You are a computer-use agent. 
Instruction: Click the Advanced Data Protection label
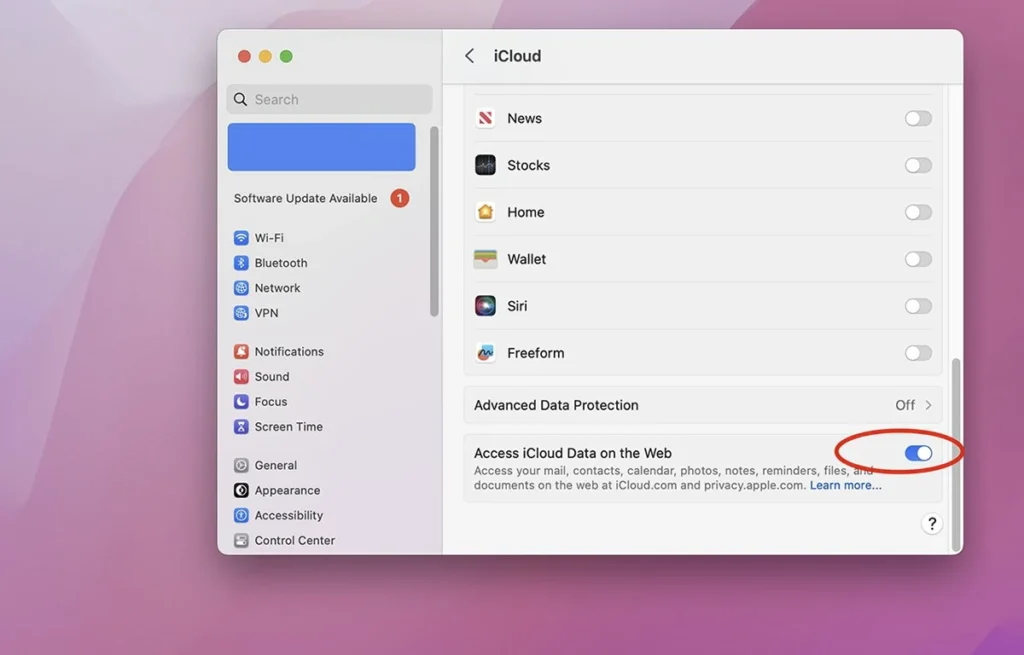coord(556,405)
